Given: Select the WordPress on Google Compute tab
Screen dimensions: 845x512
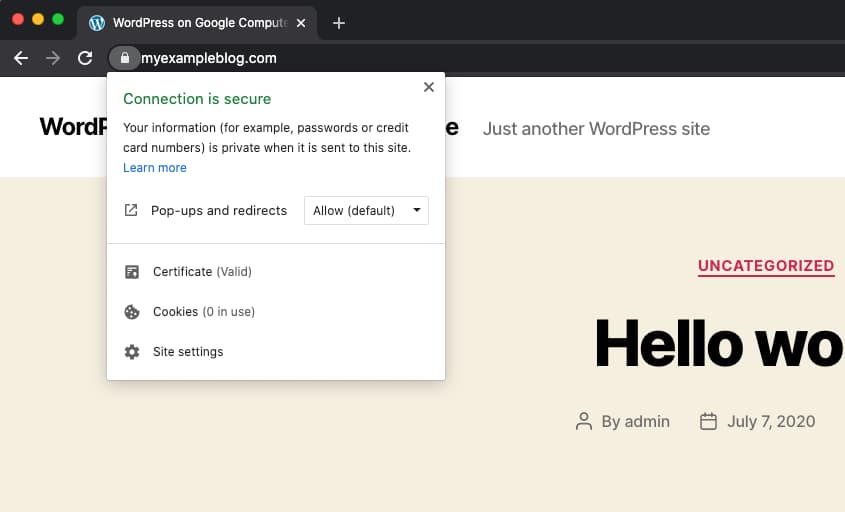Looking at the screenshot, I should [x=197, y=23].
